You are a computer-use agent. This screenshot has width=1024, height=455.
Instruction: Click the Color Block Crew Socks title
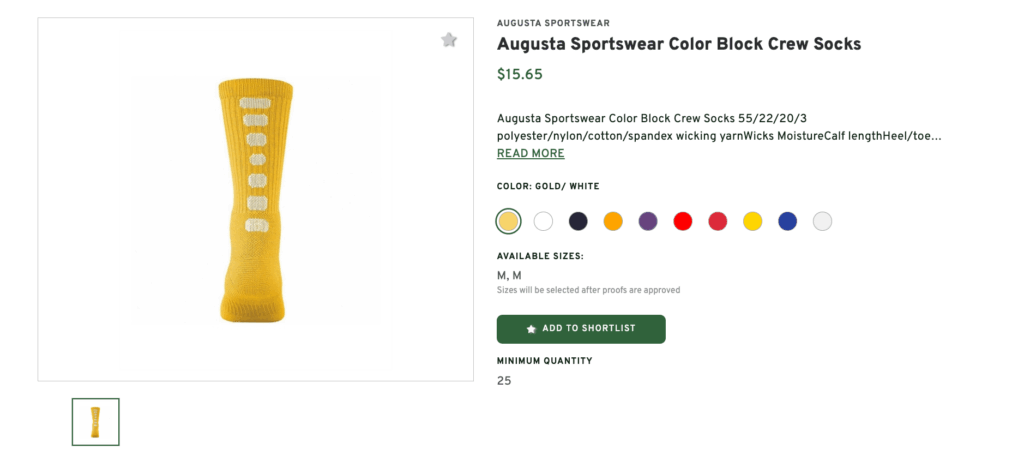tap(679, 44)
